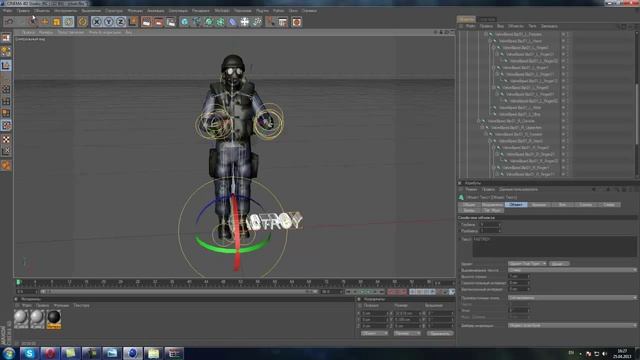Add a Cube primitive object
Viewport: 640px width, 360px height.
(x=184, y=22)
